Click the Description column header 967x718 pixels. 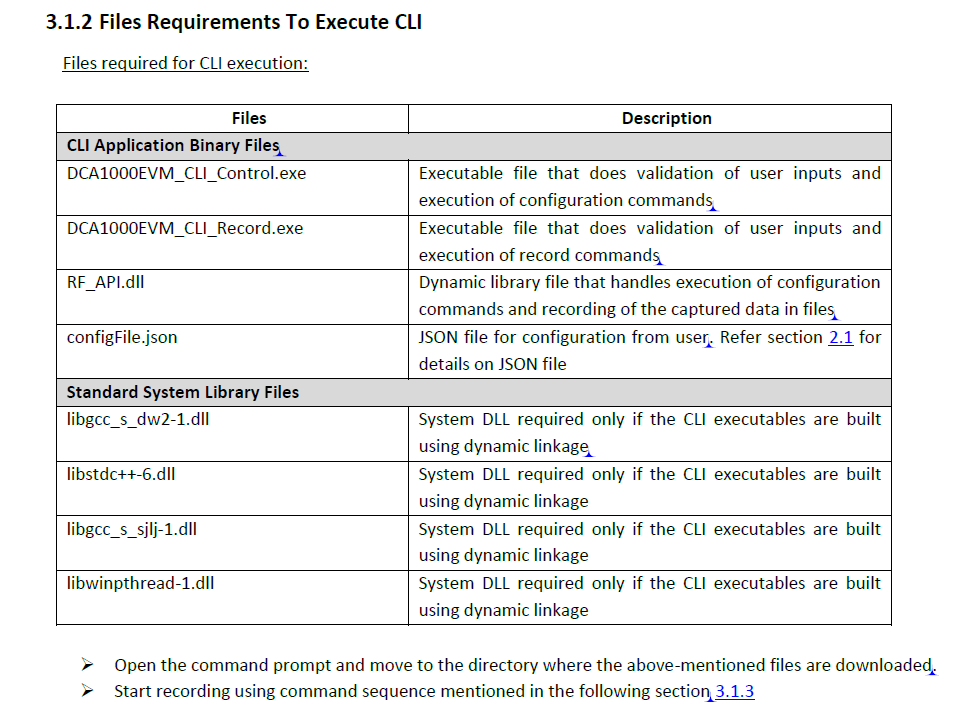666,118
